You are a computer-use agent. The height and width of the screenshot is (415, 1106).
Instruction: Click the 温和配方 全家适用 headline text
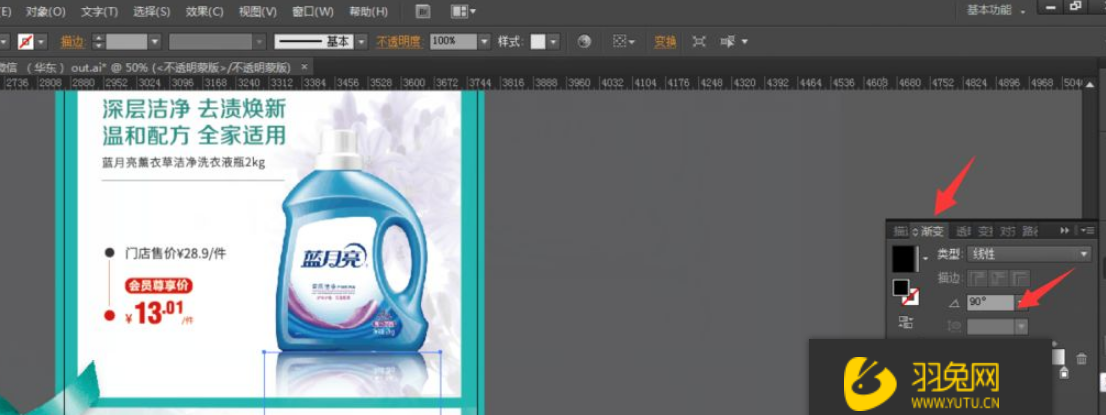(193, 135)
